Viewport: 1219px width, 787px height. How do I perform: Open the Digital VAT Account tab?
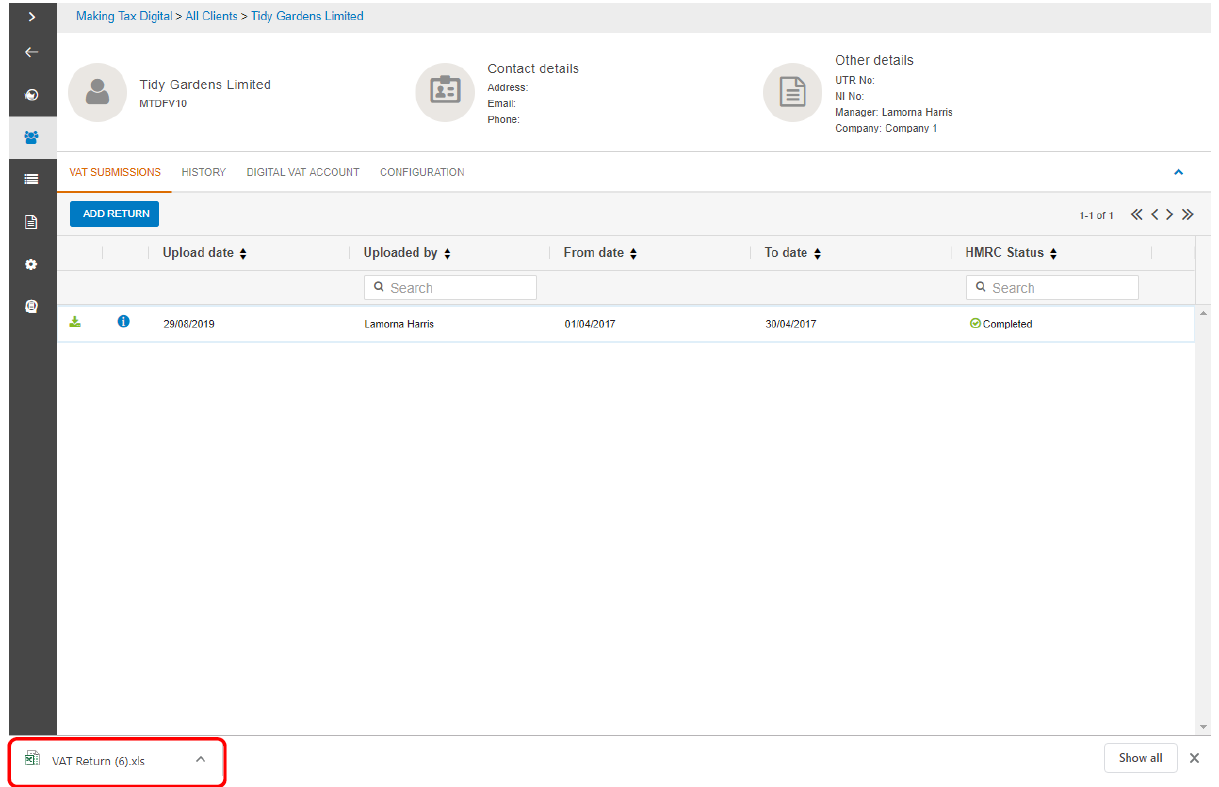pos(303,172)
